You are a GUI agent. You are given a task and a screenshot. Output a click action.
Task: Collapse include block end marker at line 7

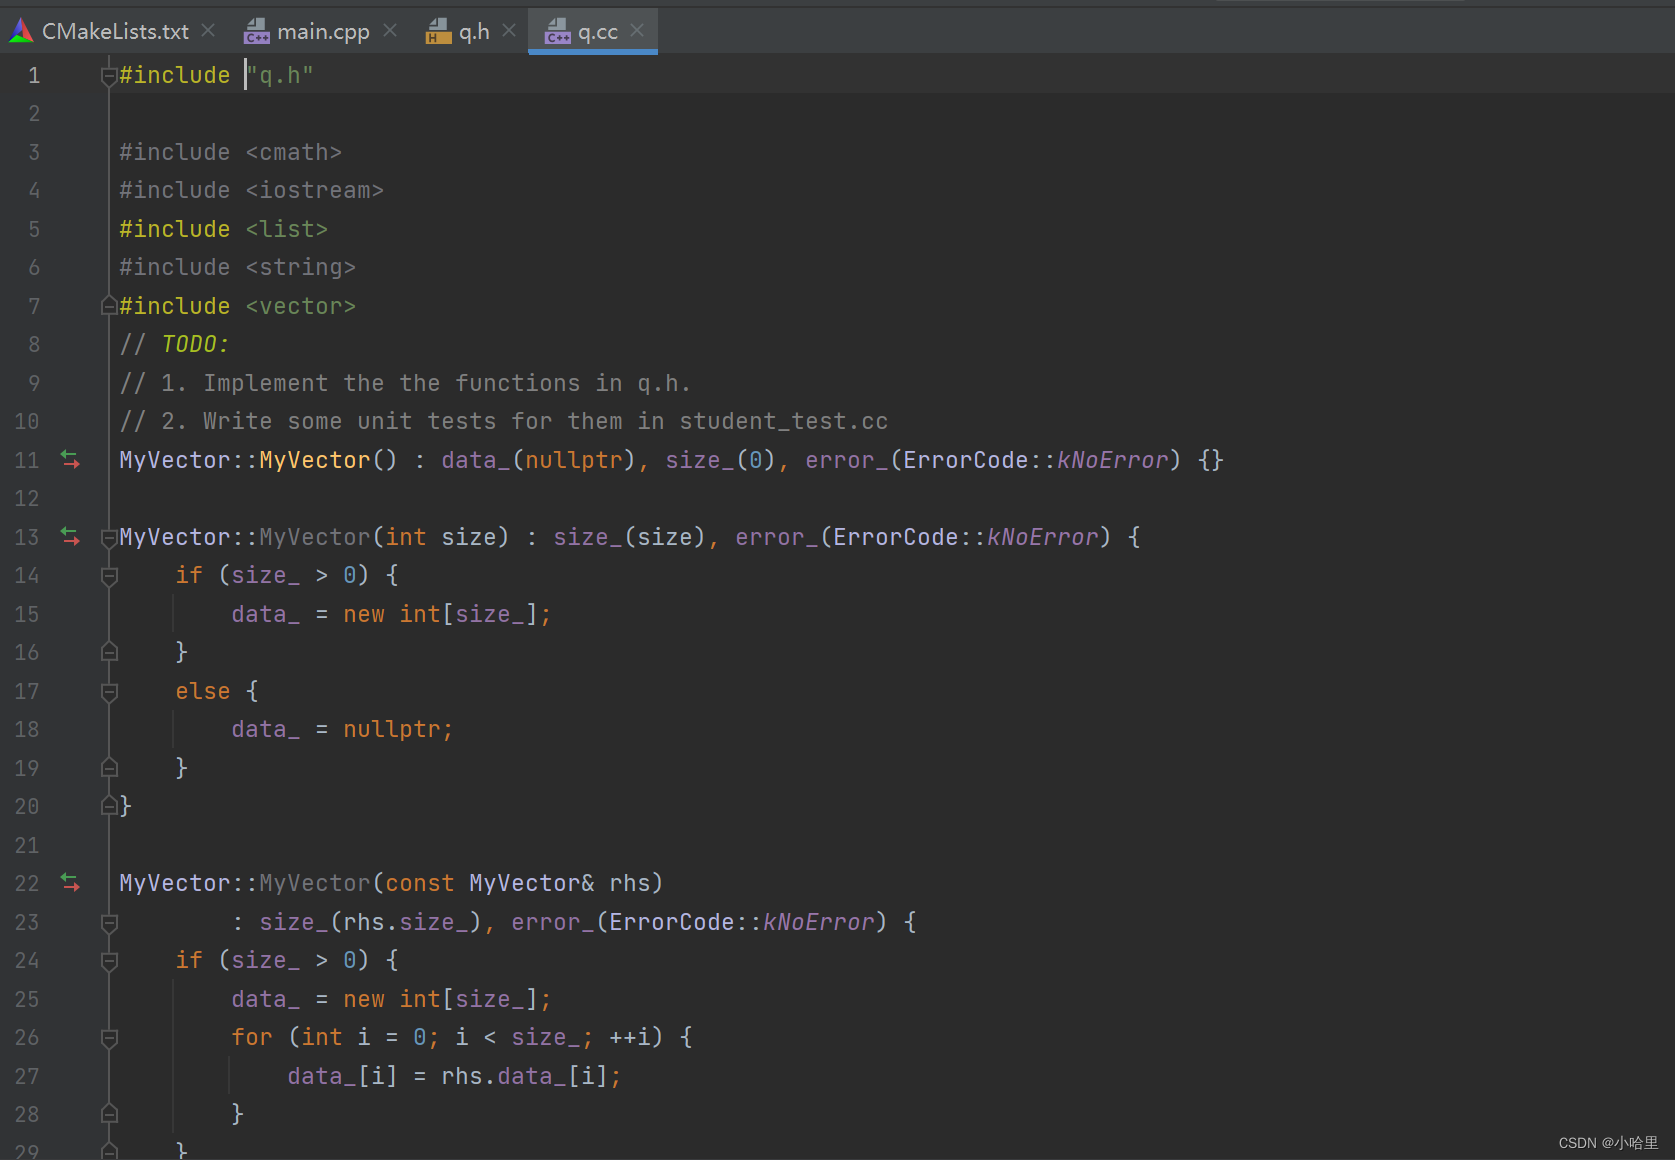click(x=109, y=306)
